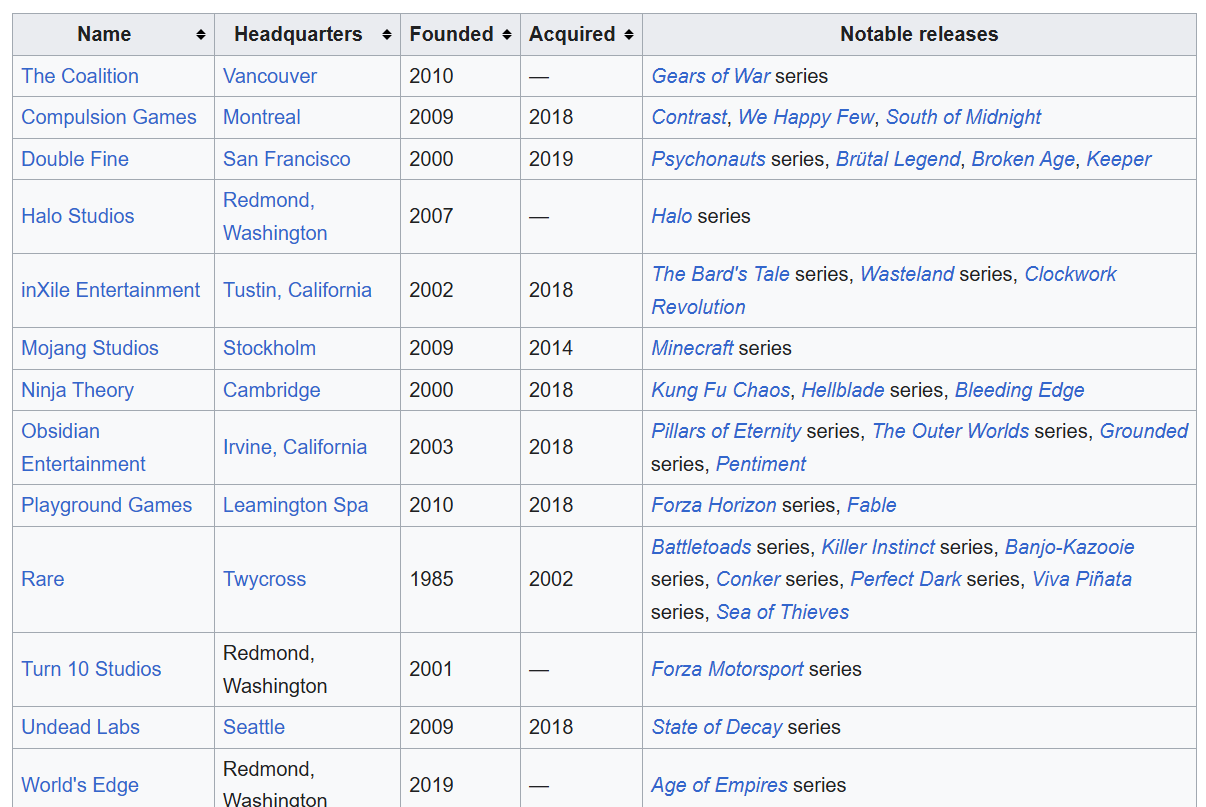The image size is (1206, 807).
Task: Follow Halo Studios' Redmond, Washington link
Action: (x=275, y=216)
